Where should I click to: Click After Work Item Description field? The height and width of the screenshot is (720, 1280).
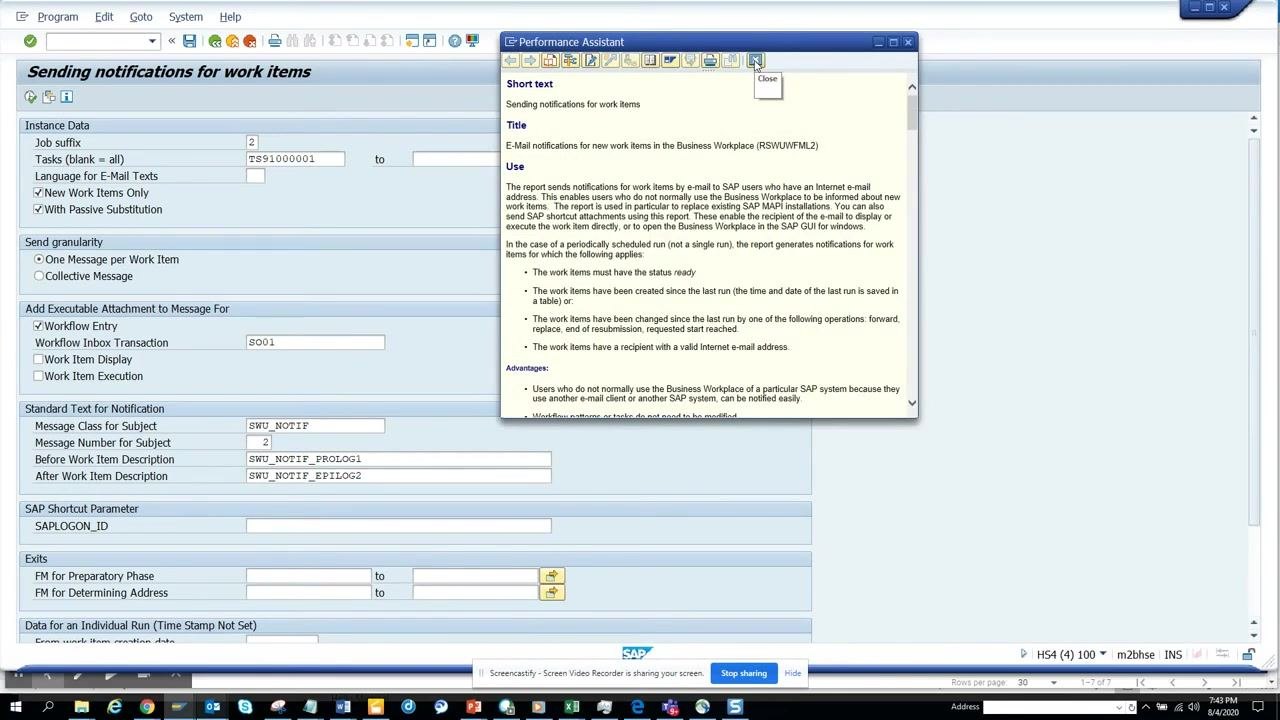pos(398,476)
